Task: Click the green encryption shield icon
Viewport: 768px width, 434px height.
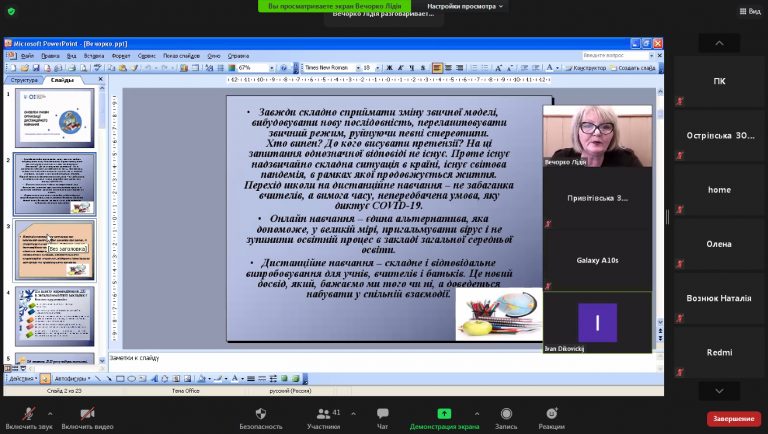Action: tap(13, 10)
